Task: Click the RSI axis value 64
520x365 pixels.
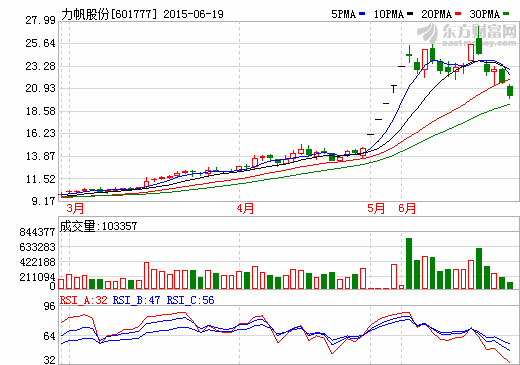Action: (x=49, y=336)
